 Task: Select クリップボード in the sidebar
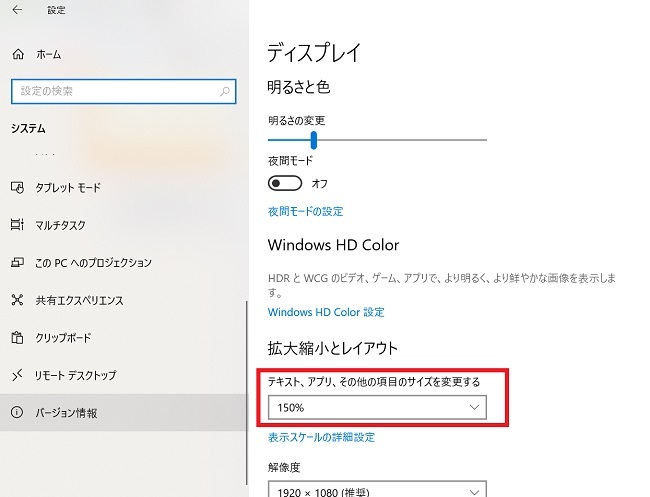124,337
